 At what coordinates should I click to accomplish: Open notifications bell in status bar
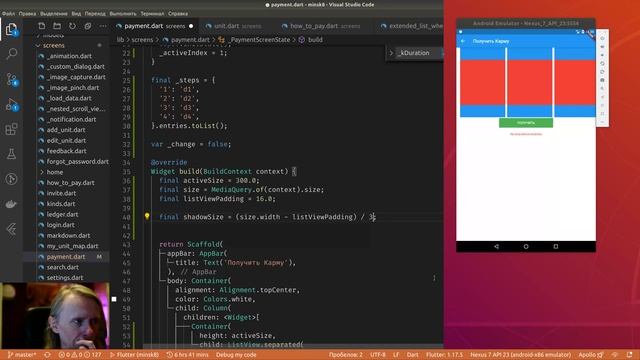point(630,355)
